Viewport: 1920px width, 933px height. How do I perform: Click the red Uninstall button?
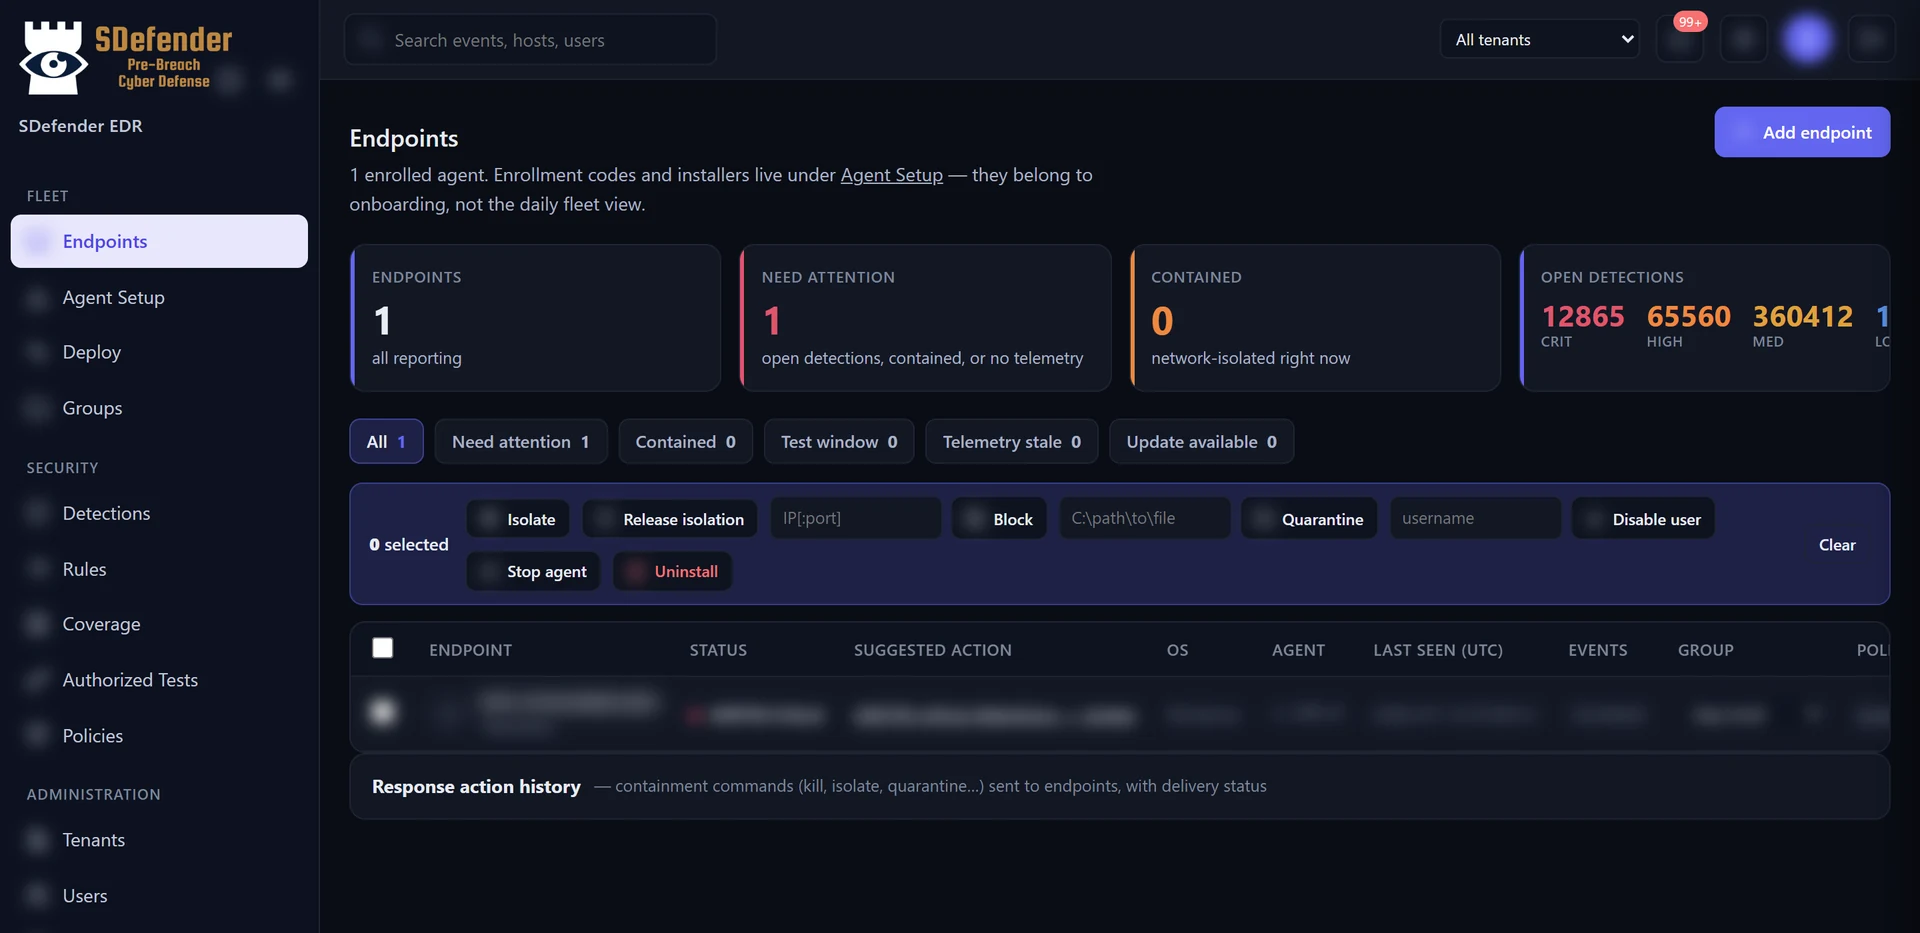coord(672,571)
